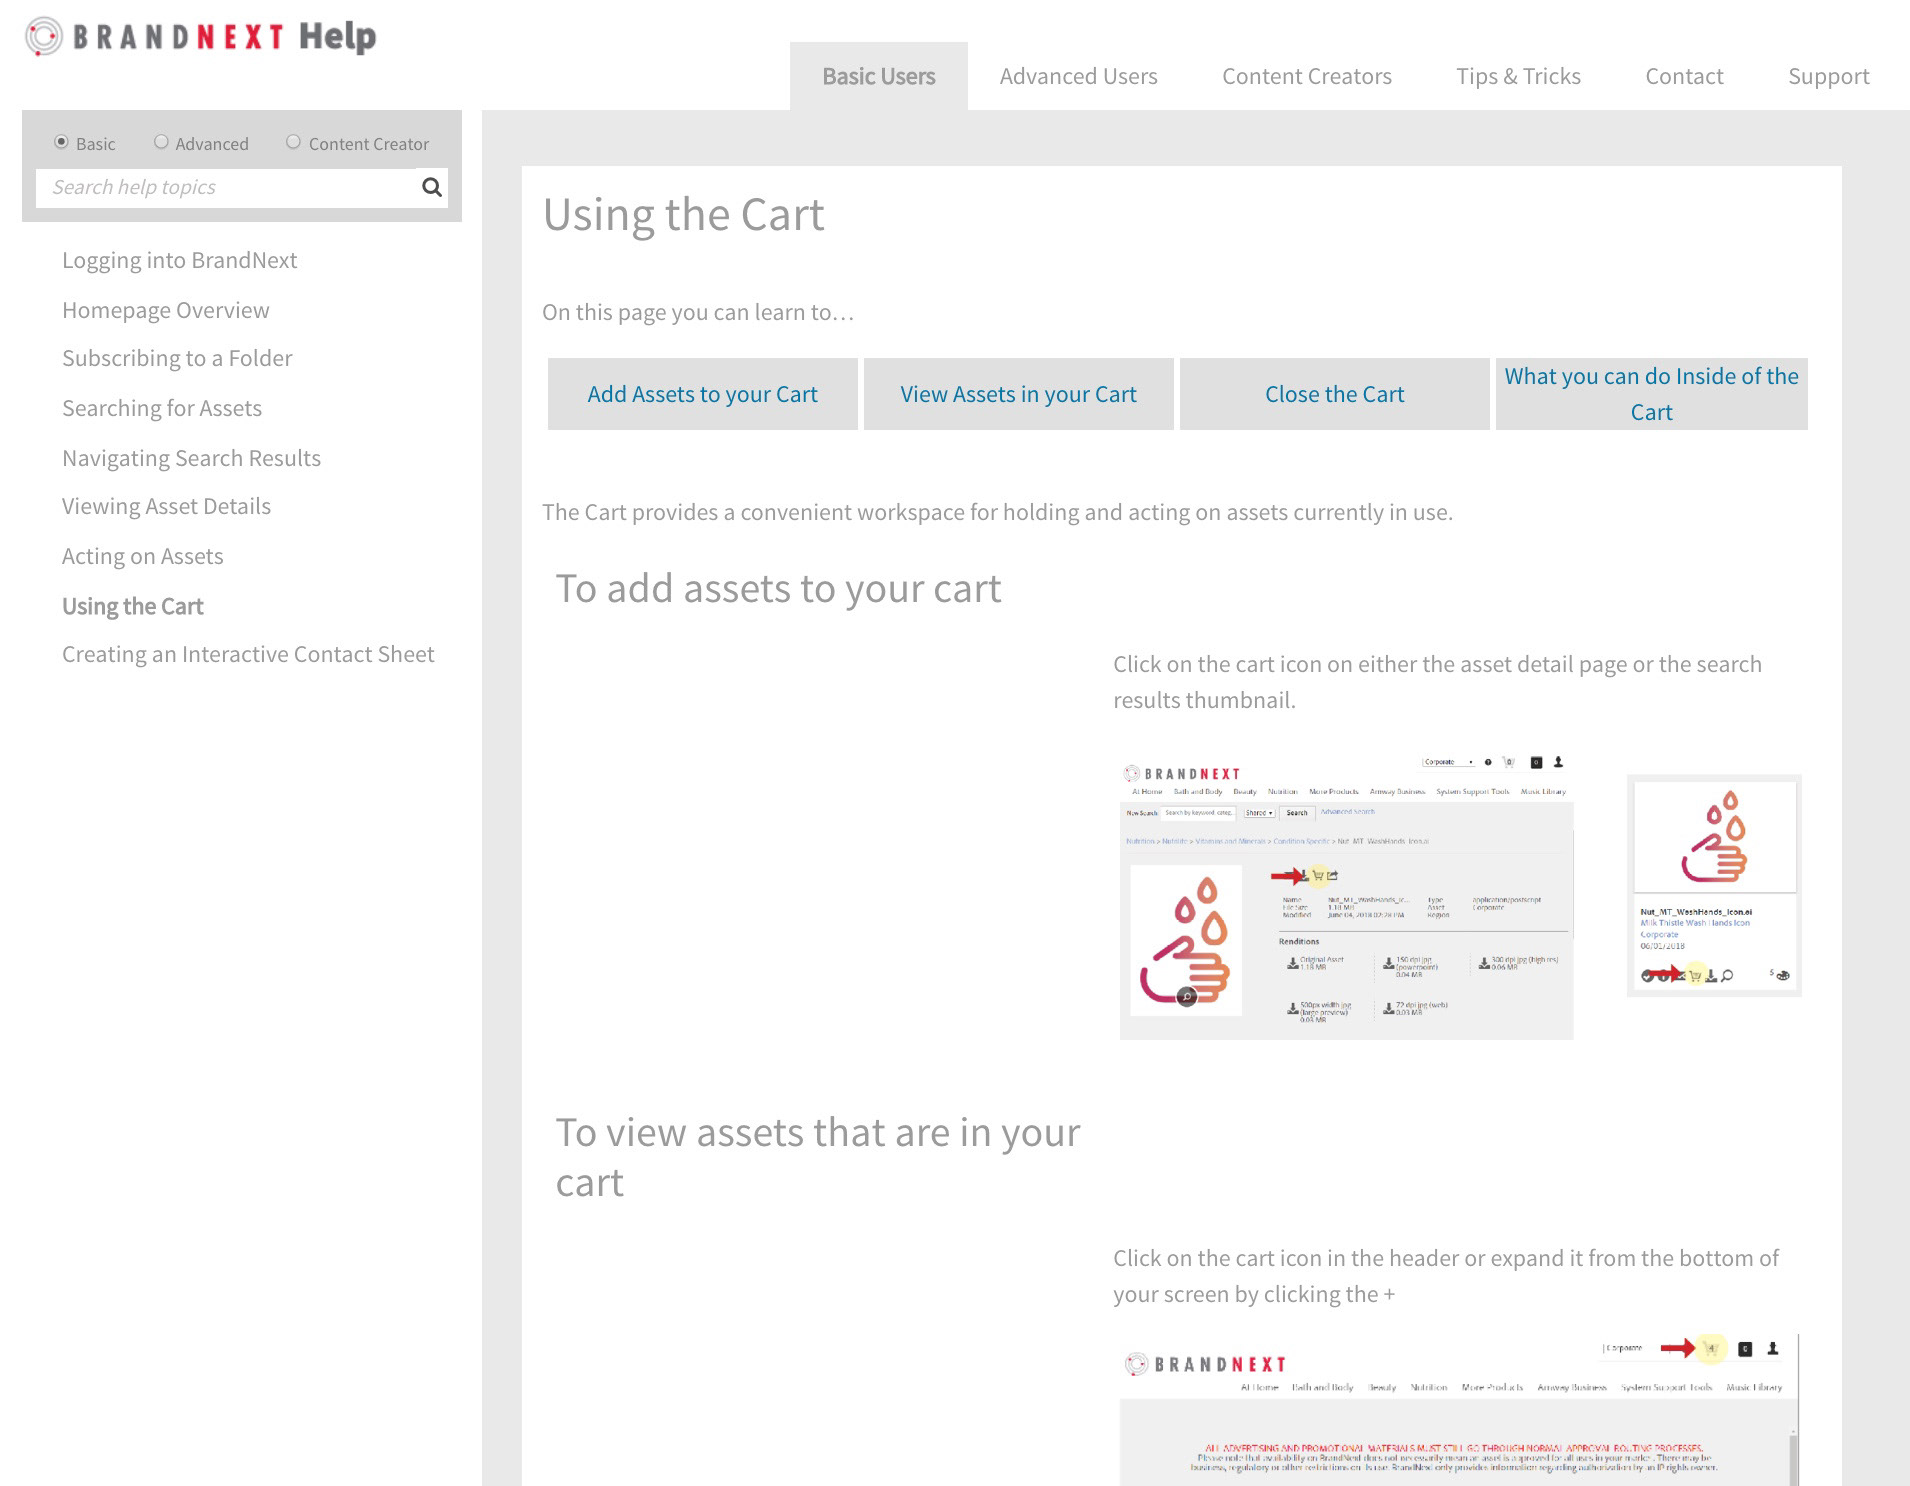The height and width of the screenshot is (1486, 1910).
Task: Open the search result thumbnail screenshot
Action: pyautogui.click(x=1714, y=885)
